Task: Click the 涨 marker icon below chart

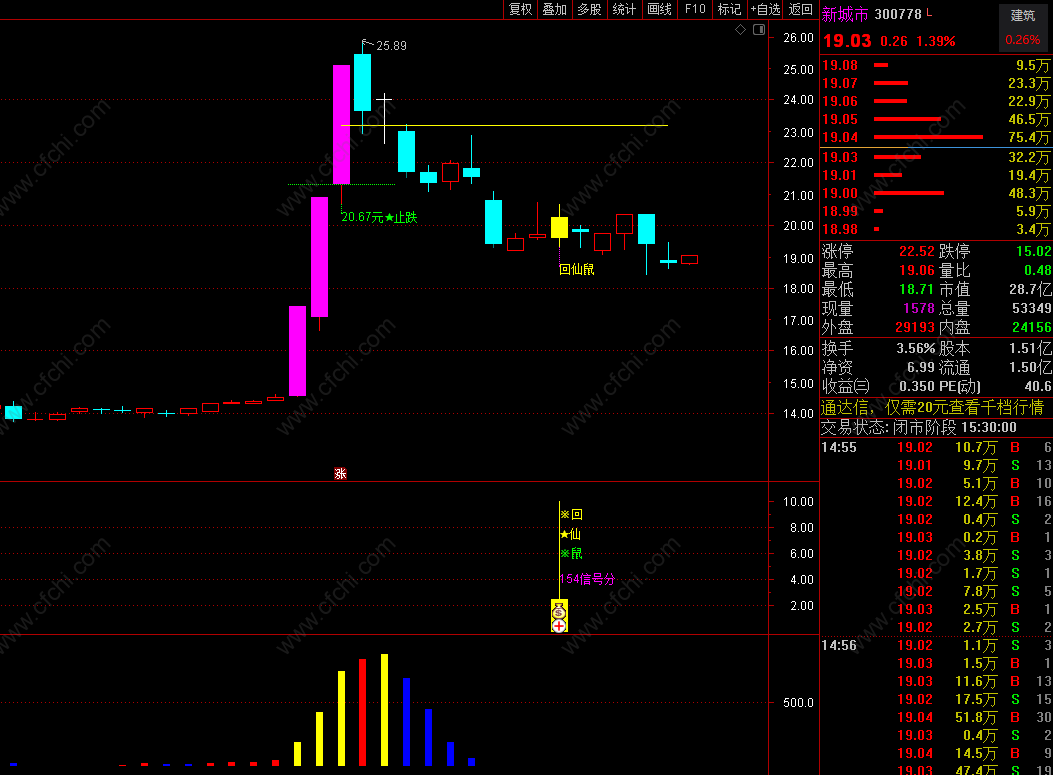Action: tap(340, 473)
